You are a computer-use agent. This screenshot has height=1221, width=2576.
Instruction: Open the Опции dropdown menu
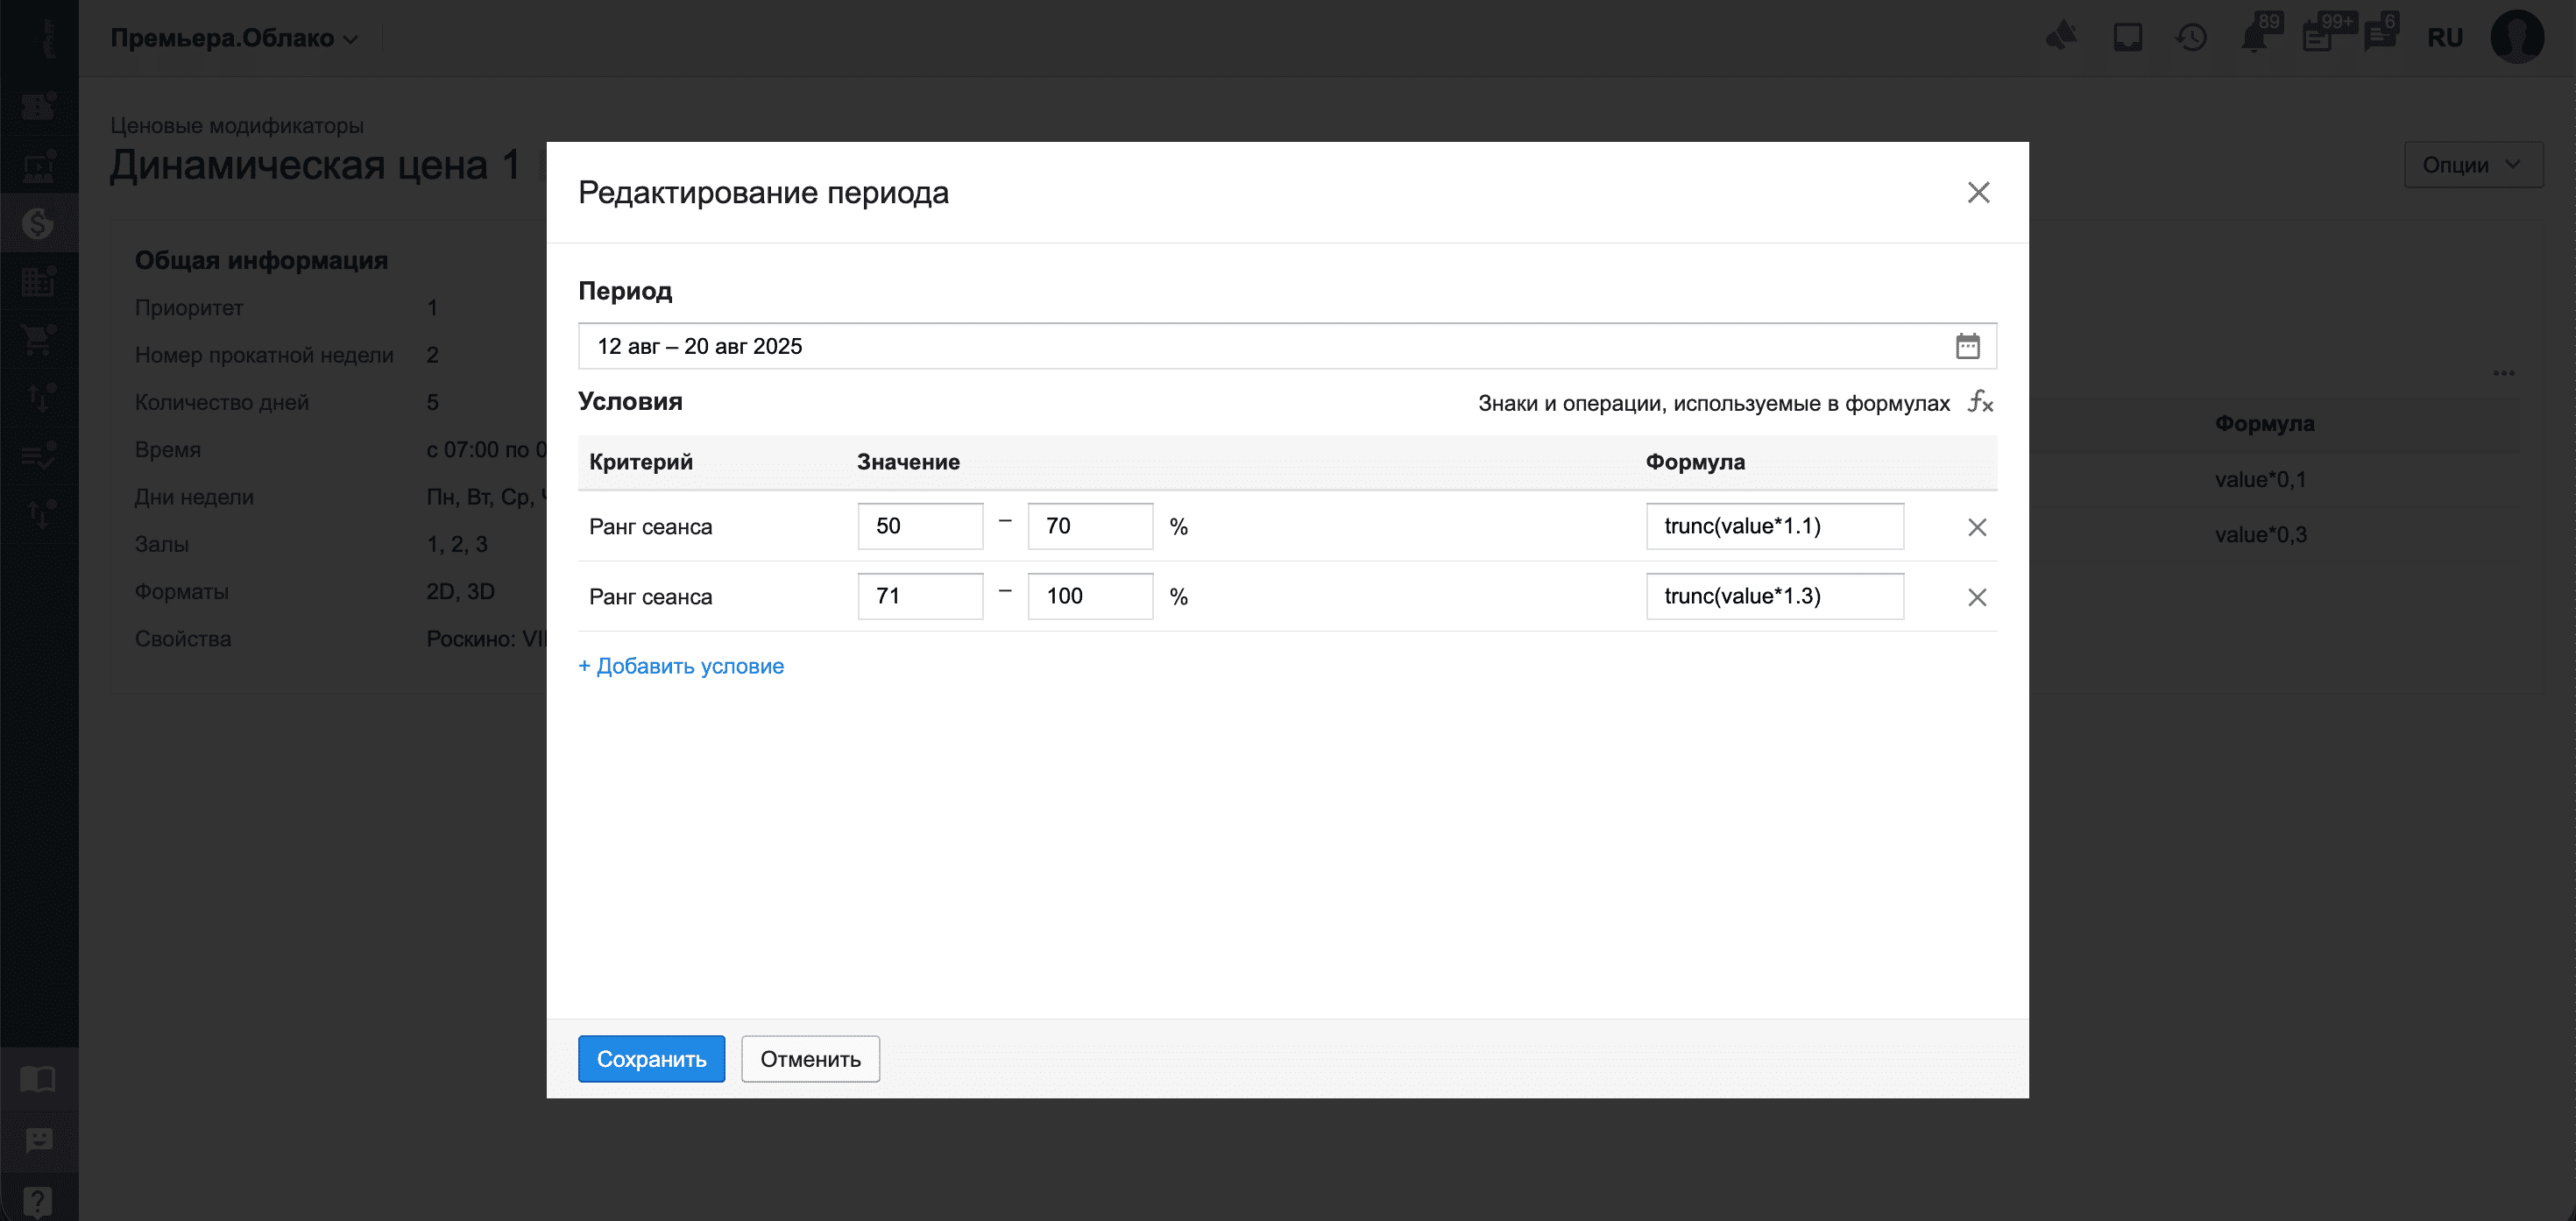tap(2472, 165)
